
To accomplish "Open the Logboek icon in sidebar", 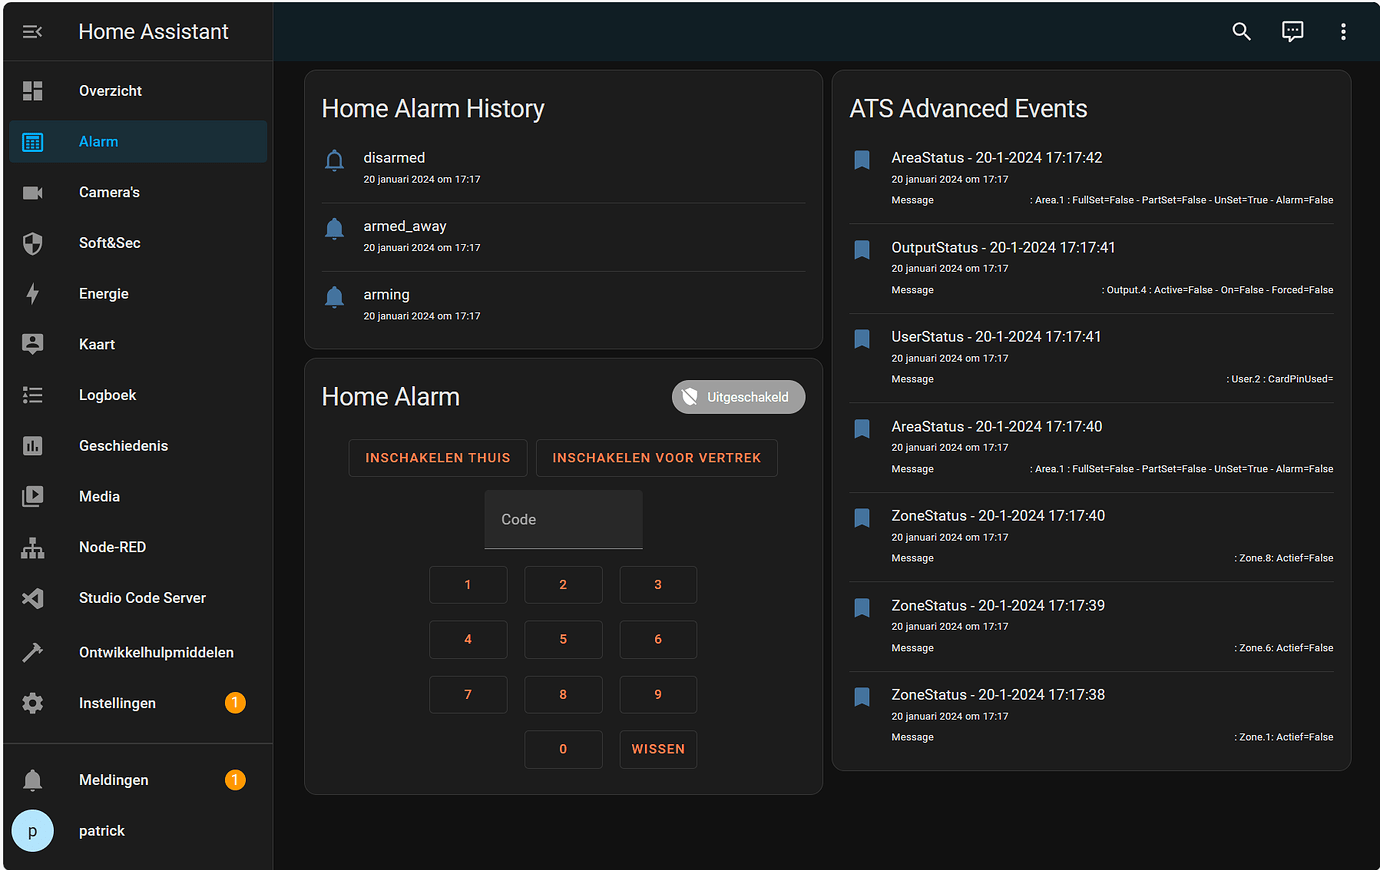I will click(33, 394).
